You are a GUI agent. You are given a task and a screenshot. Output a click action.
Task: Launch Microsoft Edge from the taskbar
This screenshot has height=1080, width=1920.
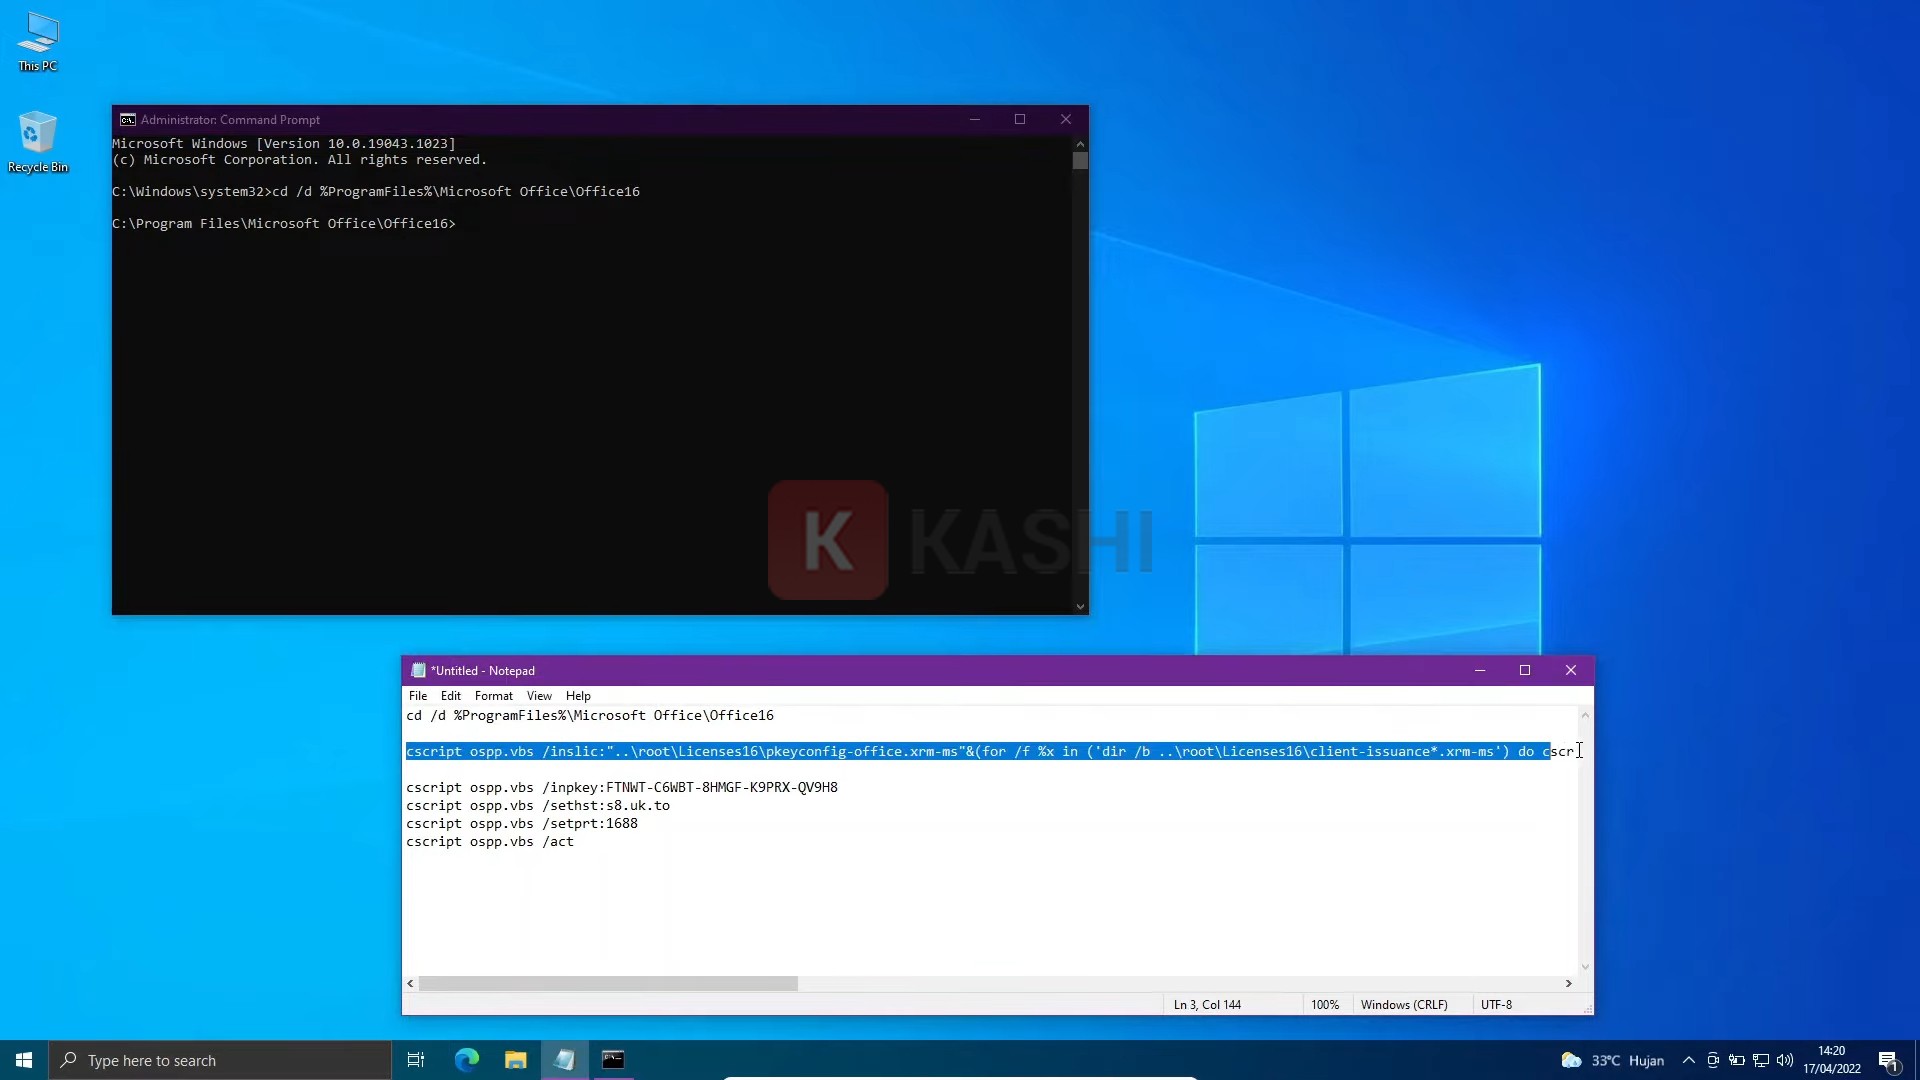[x=467, y=1060]
